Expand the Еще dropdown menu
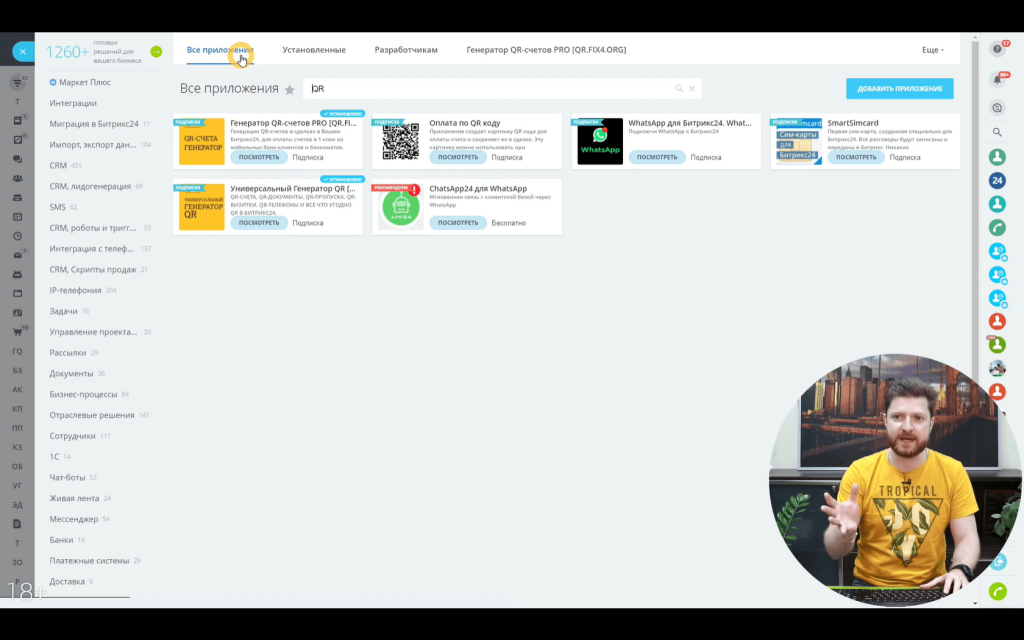The width and height of the screenshot is (1024, 640). [933, 50]
